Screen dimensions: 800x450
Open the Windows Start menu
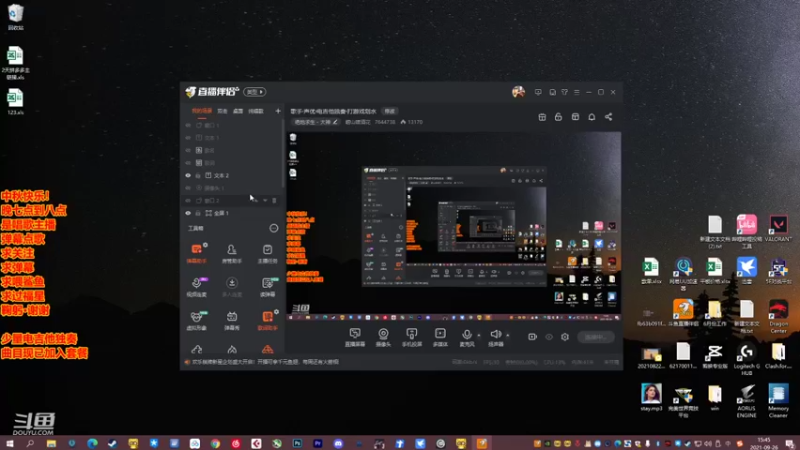9,443
